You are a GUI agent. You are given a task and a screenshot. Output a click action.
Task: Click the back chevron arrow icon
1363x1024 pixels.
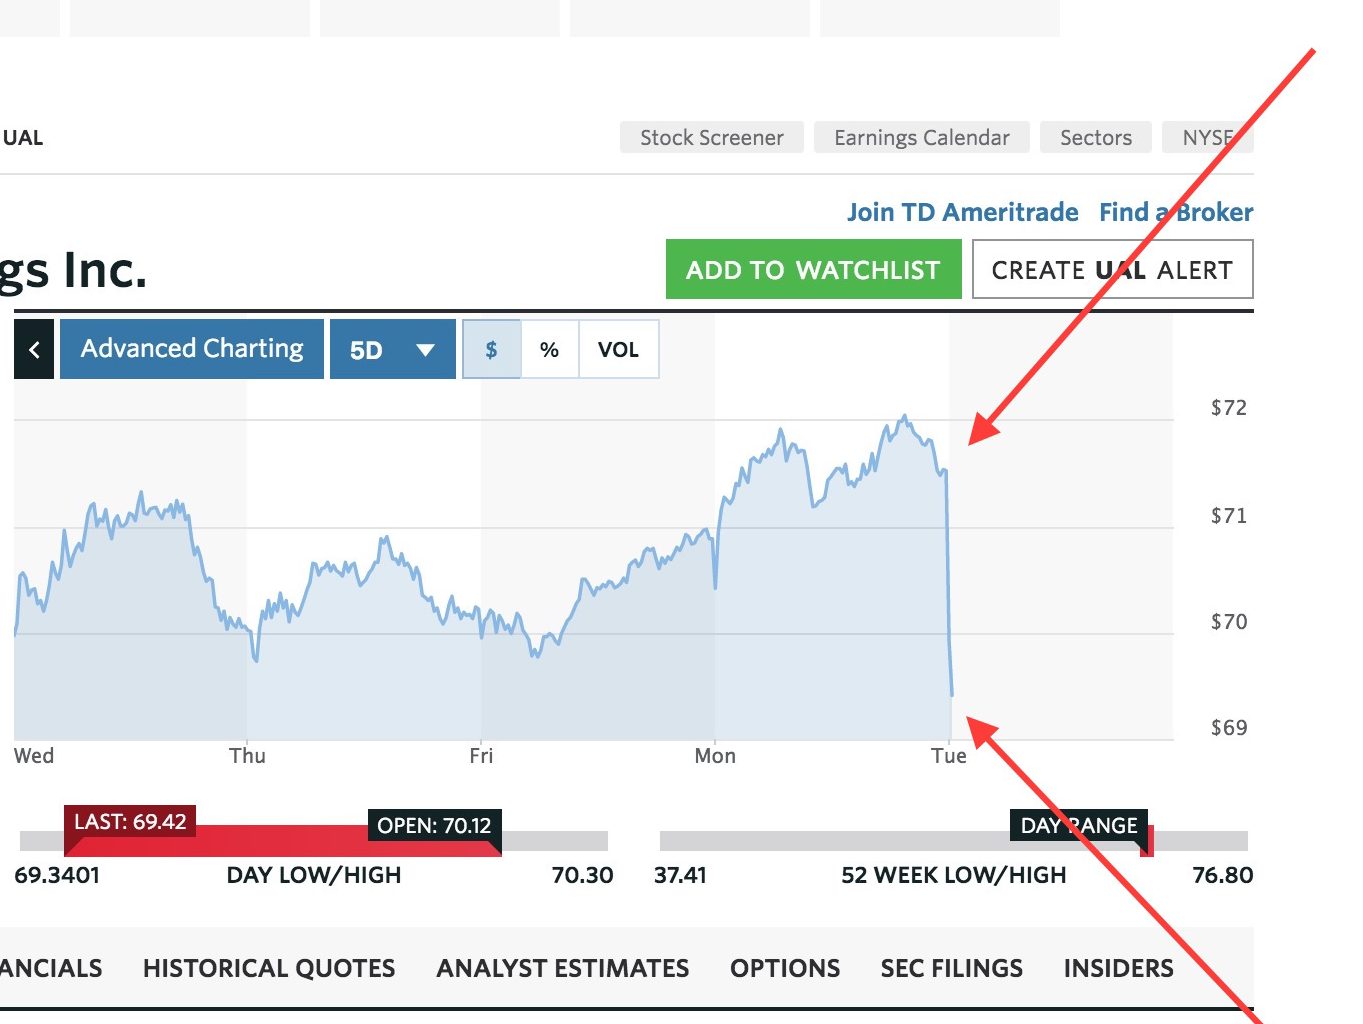point(34,349)
